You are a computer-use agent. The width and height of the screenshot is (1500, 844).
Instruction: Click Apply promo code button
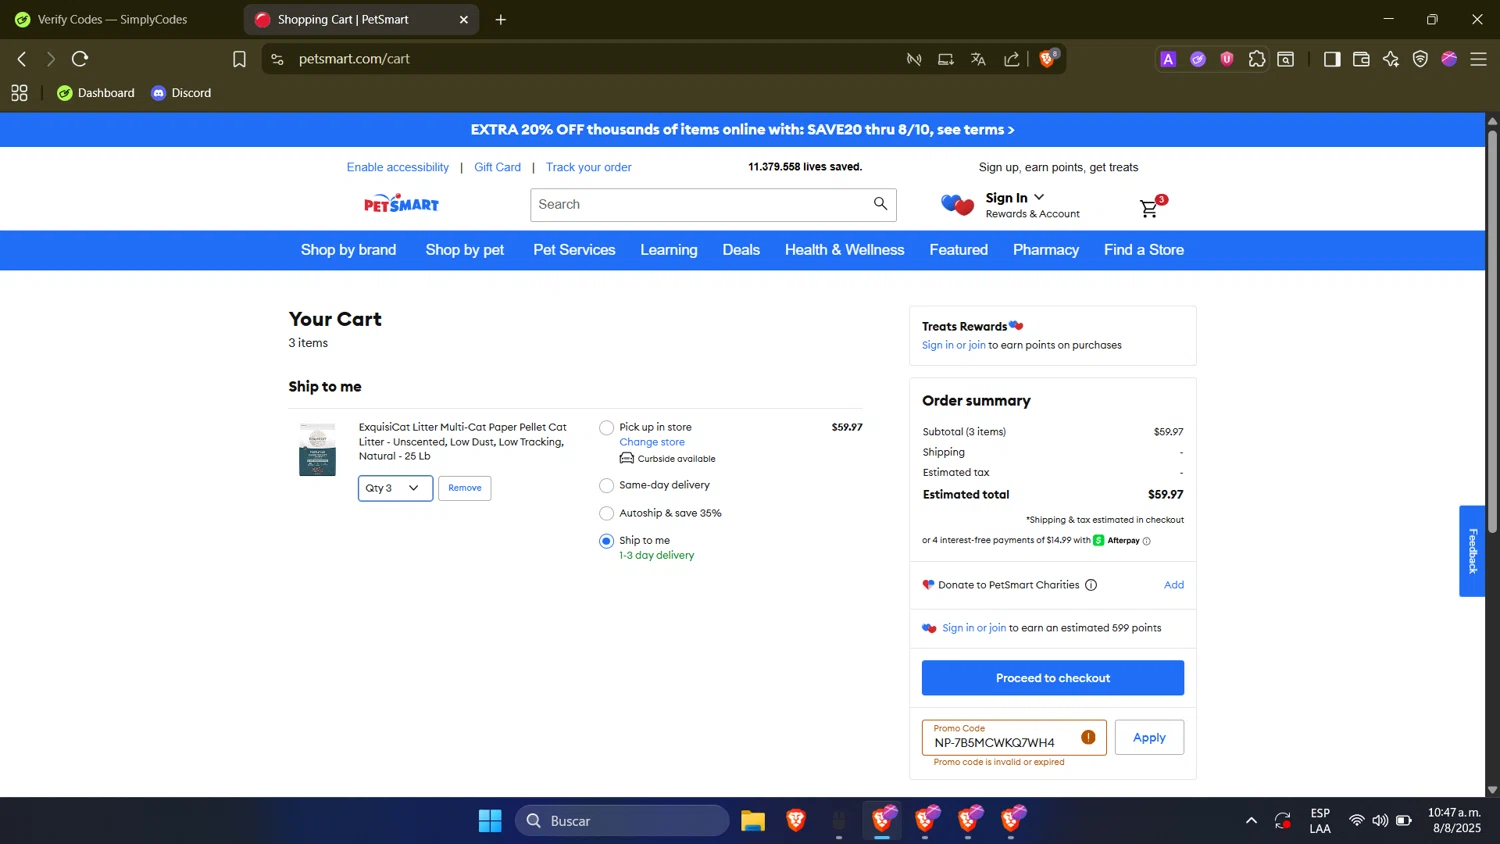tap(1149, 737)
